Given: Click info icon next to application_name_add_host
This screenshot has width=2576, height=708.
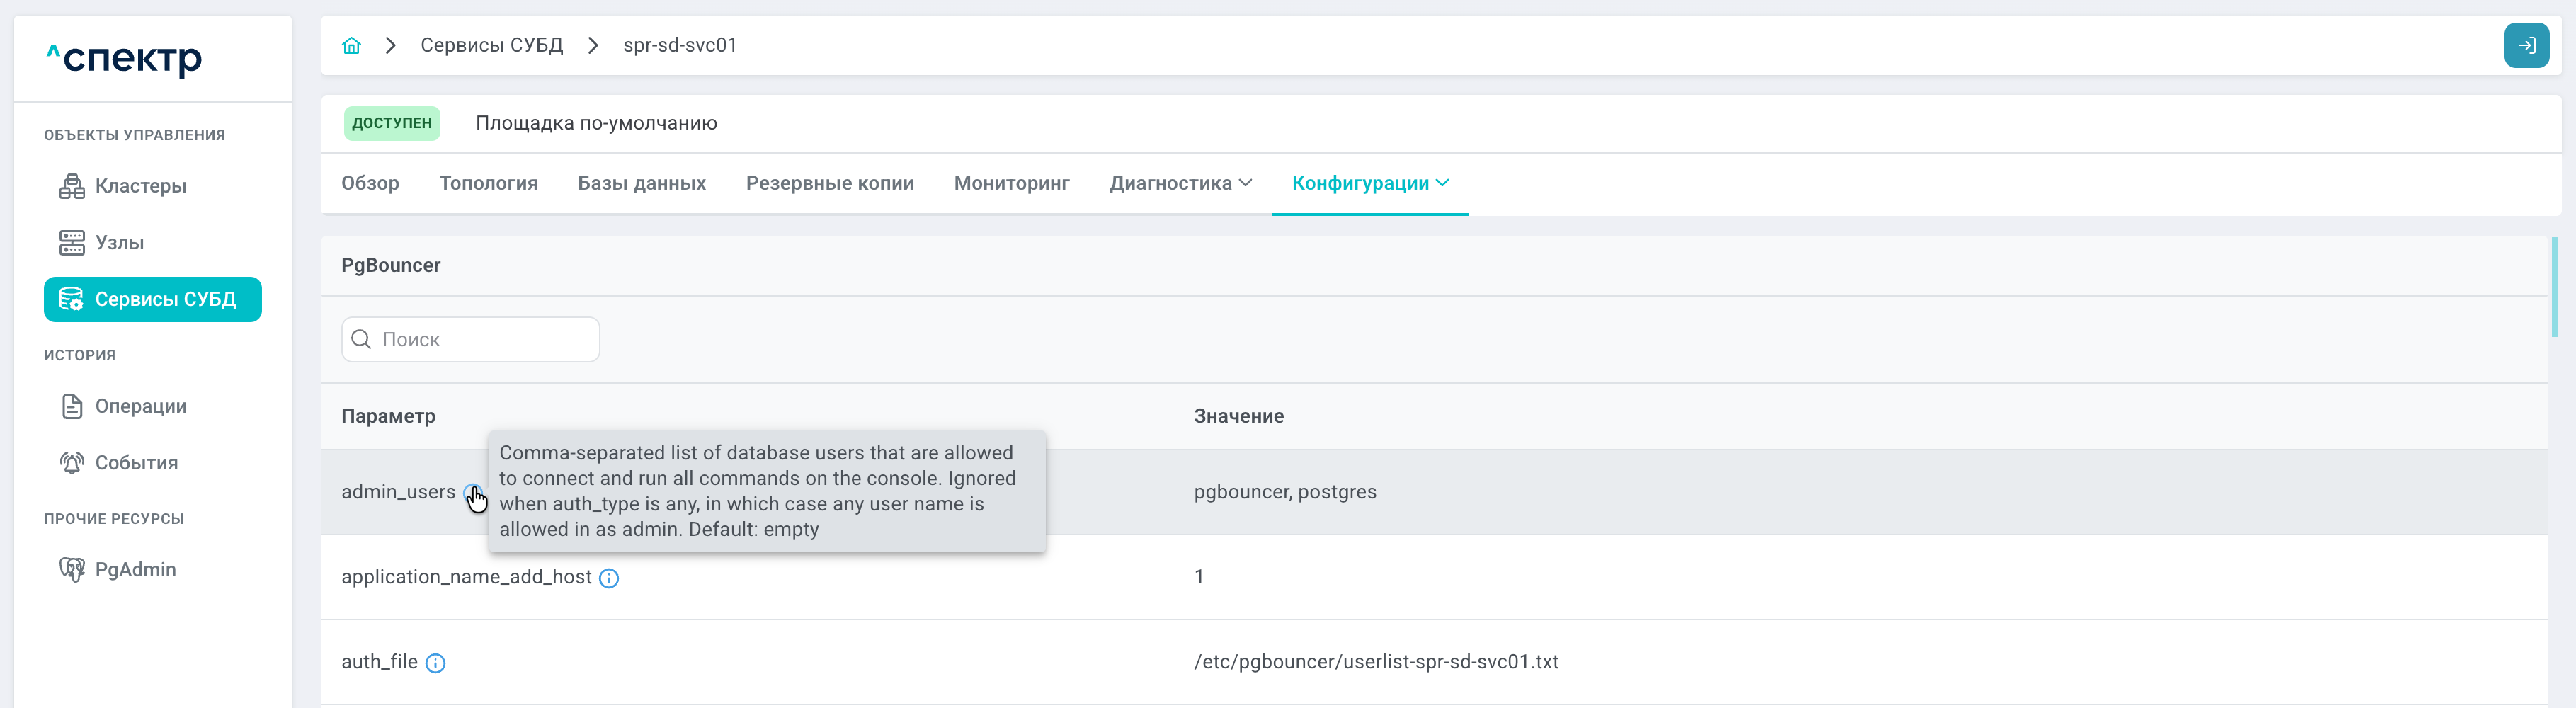Looking at the screenshot, I should 609,578.
